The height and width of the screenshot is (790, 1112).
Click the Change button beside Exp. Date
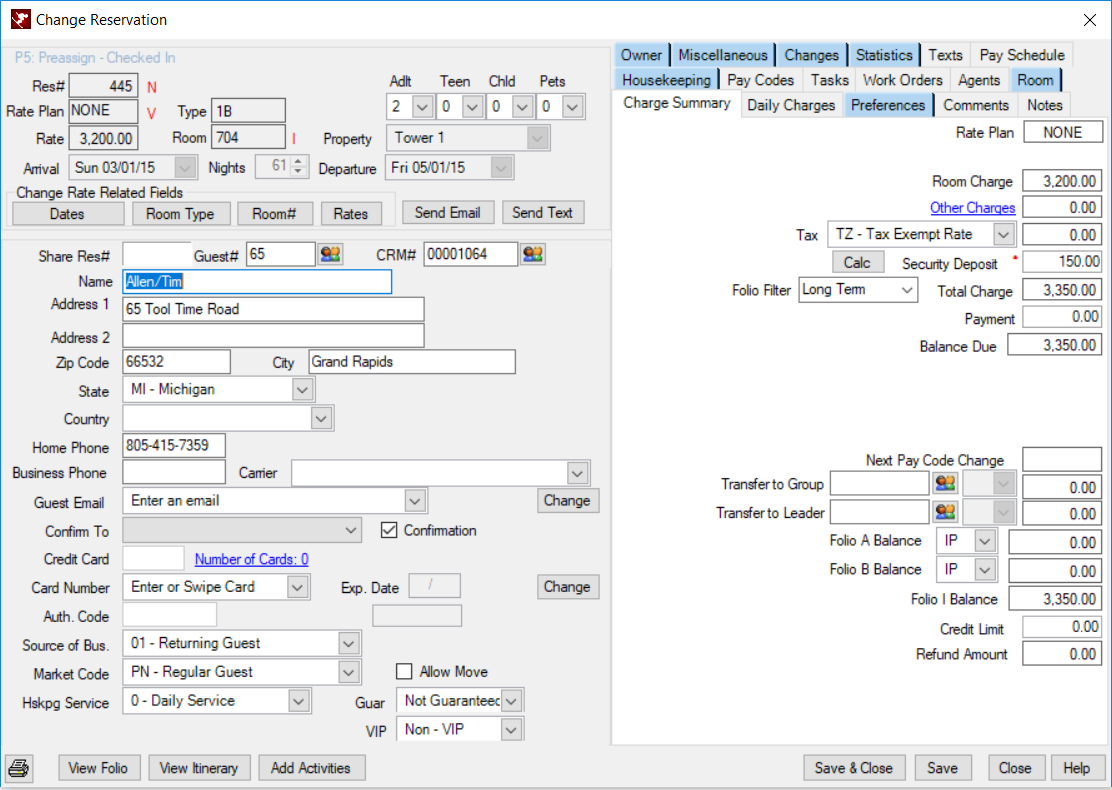coord(567,586)
